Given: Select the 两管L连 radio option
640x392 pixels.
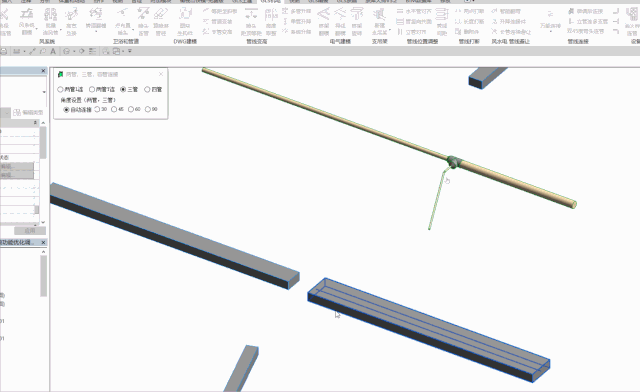Looking at the screenshot, I should click(x=70, y=89).
